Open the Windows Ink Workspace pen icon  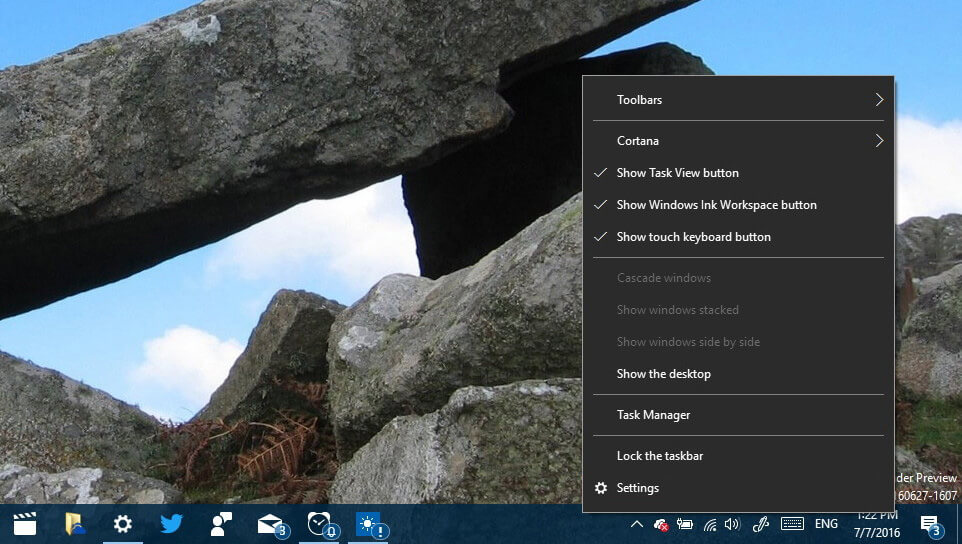[x=761, y=524]
